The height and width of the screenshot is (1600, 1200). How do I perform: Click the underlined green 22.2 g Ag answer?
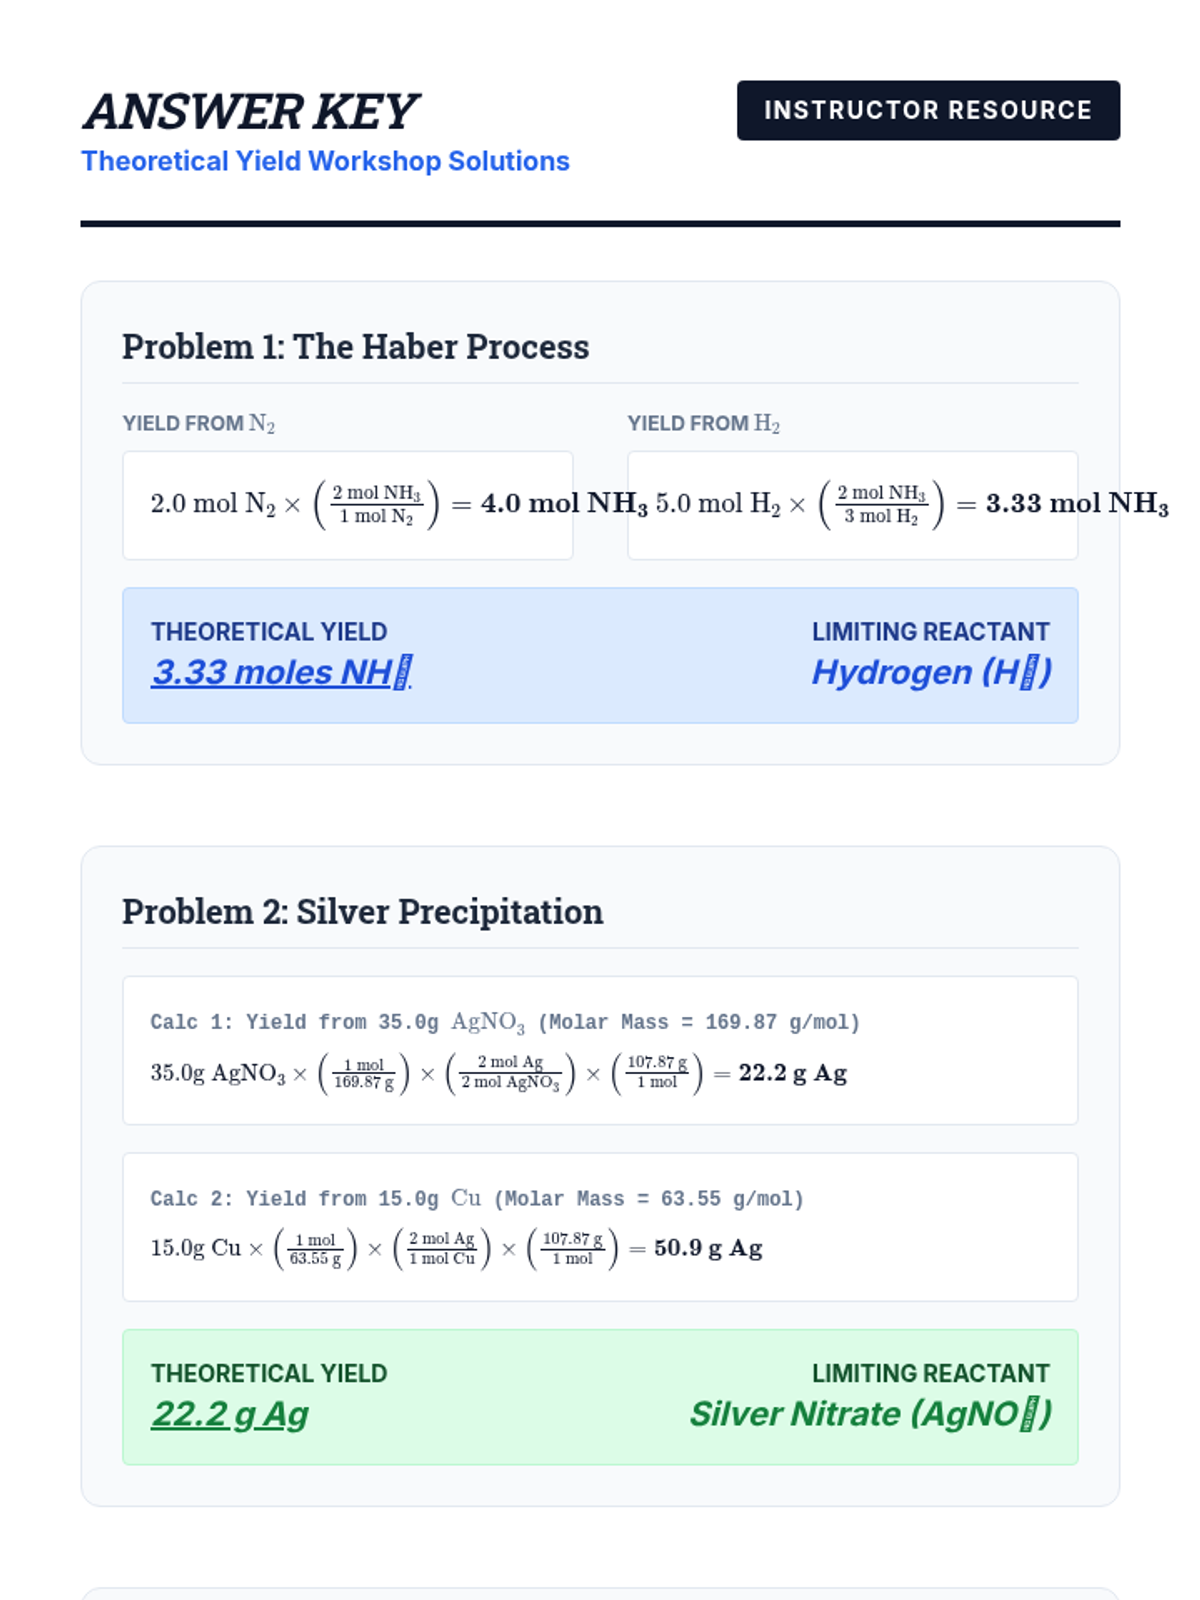(x=229, y=1414)
